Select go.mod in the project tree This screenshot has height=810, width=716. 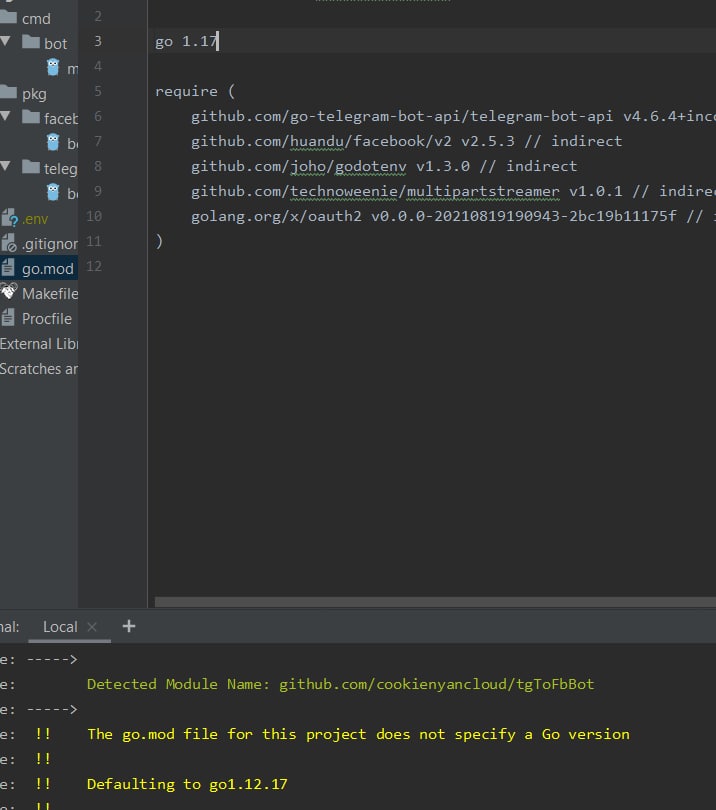coord(48,269)
